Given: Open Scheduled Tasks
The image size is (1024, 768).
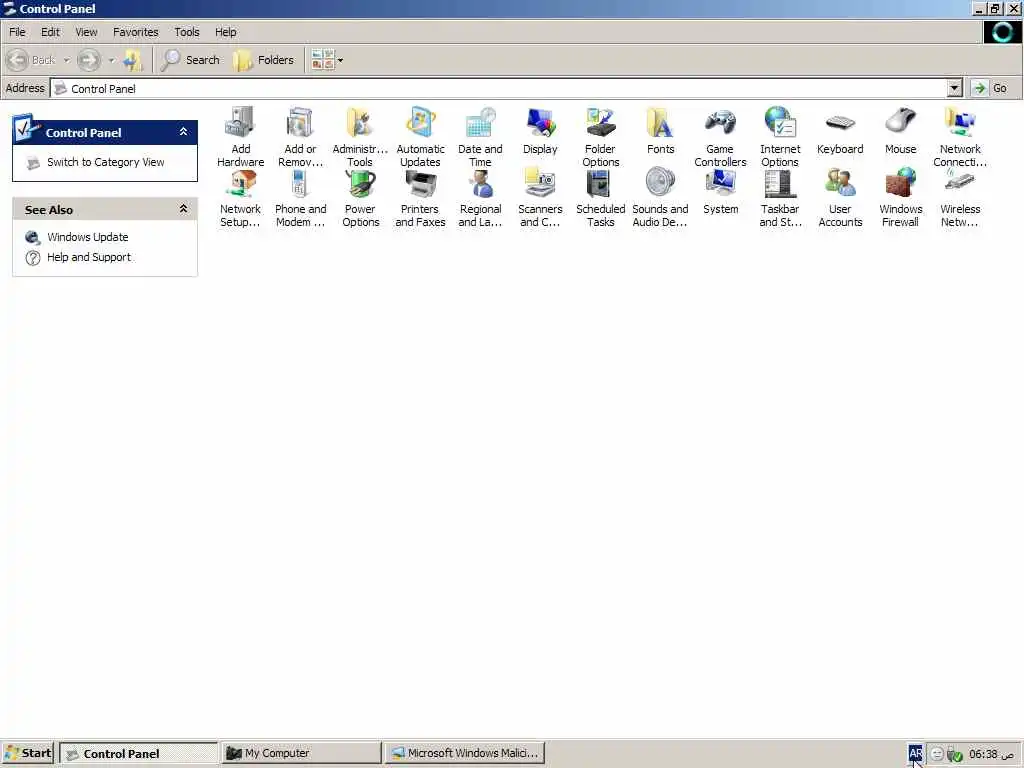Looking at the screenshot, I should tap(600, 197).
